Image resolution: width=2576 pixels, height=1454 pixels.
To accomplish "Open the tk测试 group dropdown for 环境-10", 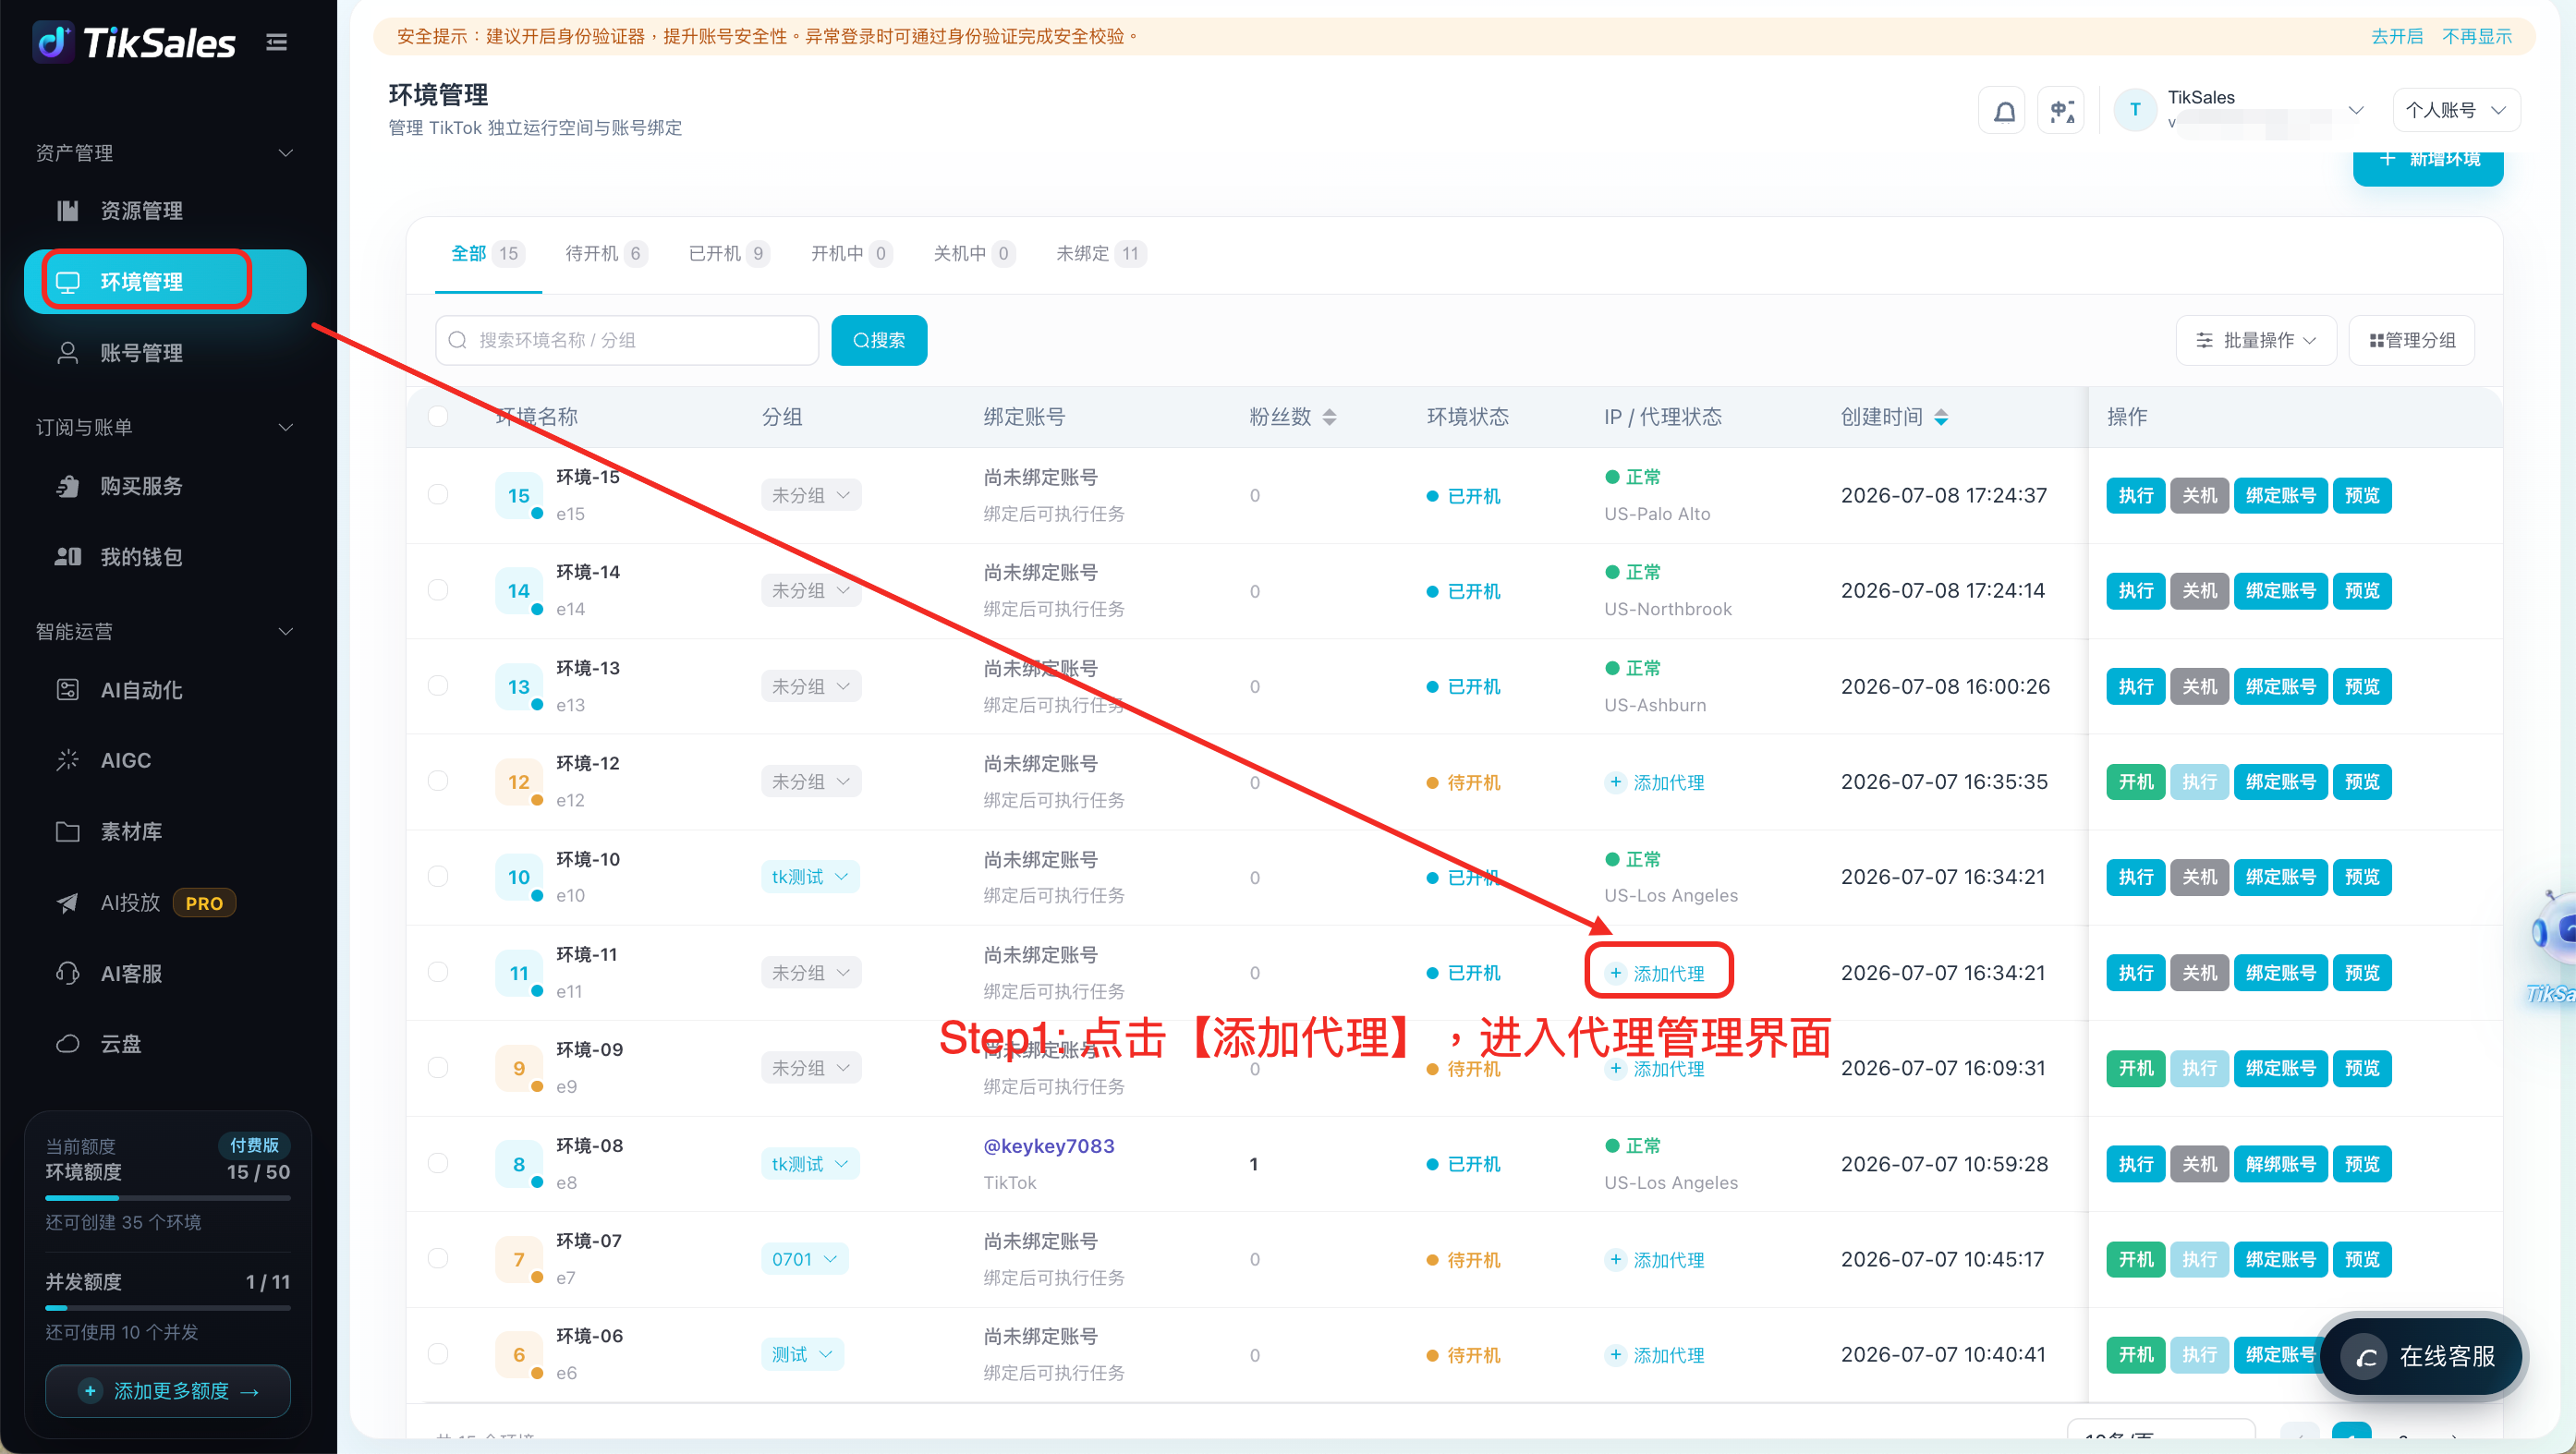I will (x=809, y=877).
